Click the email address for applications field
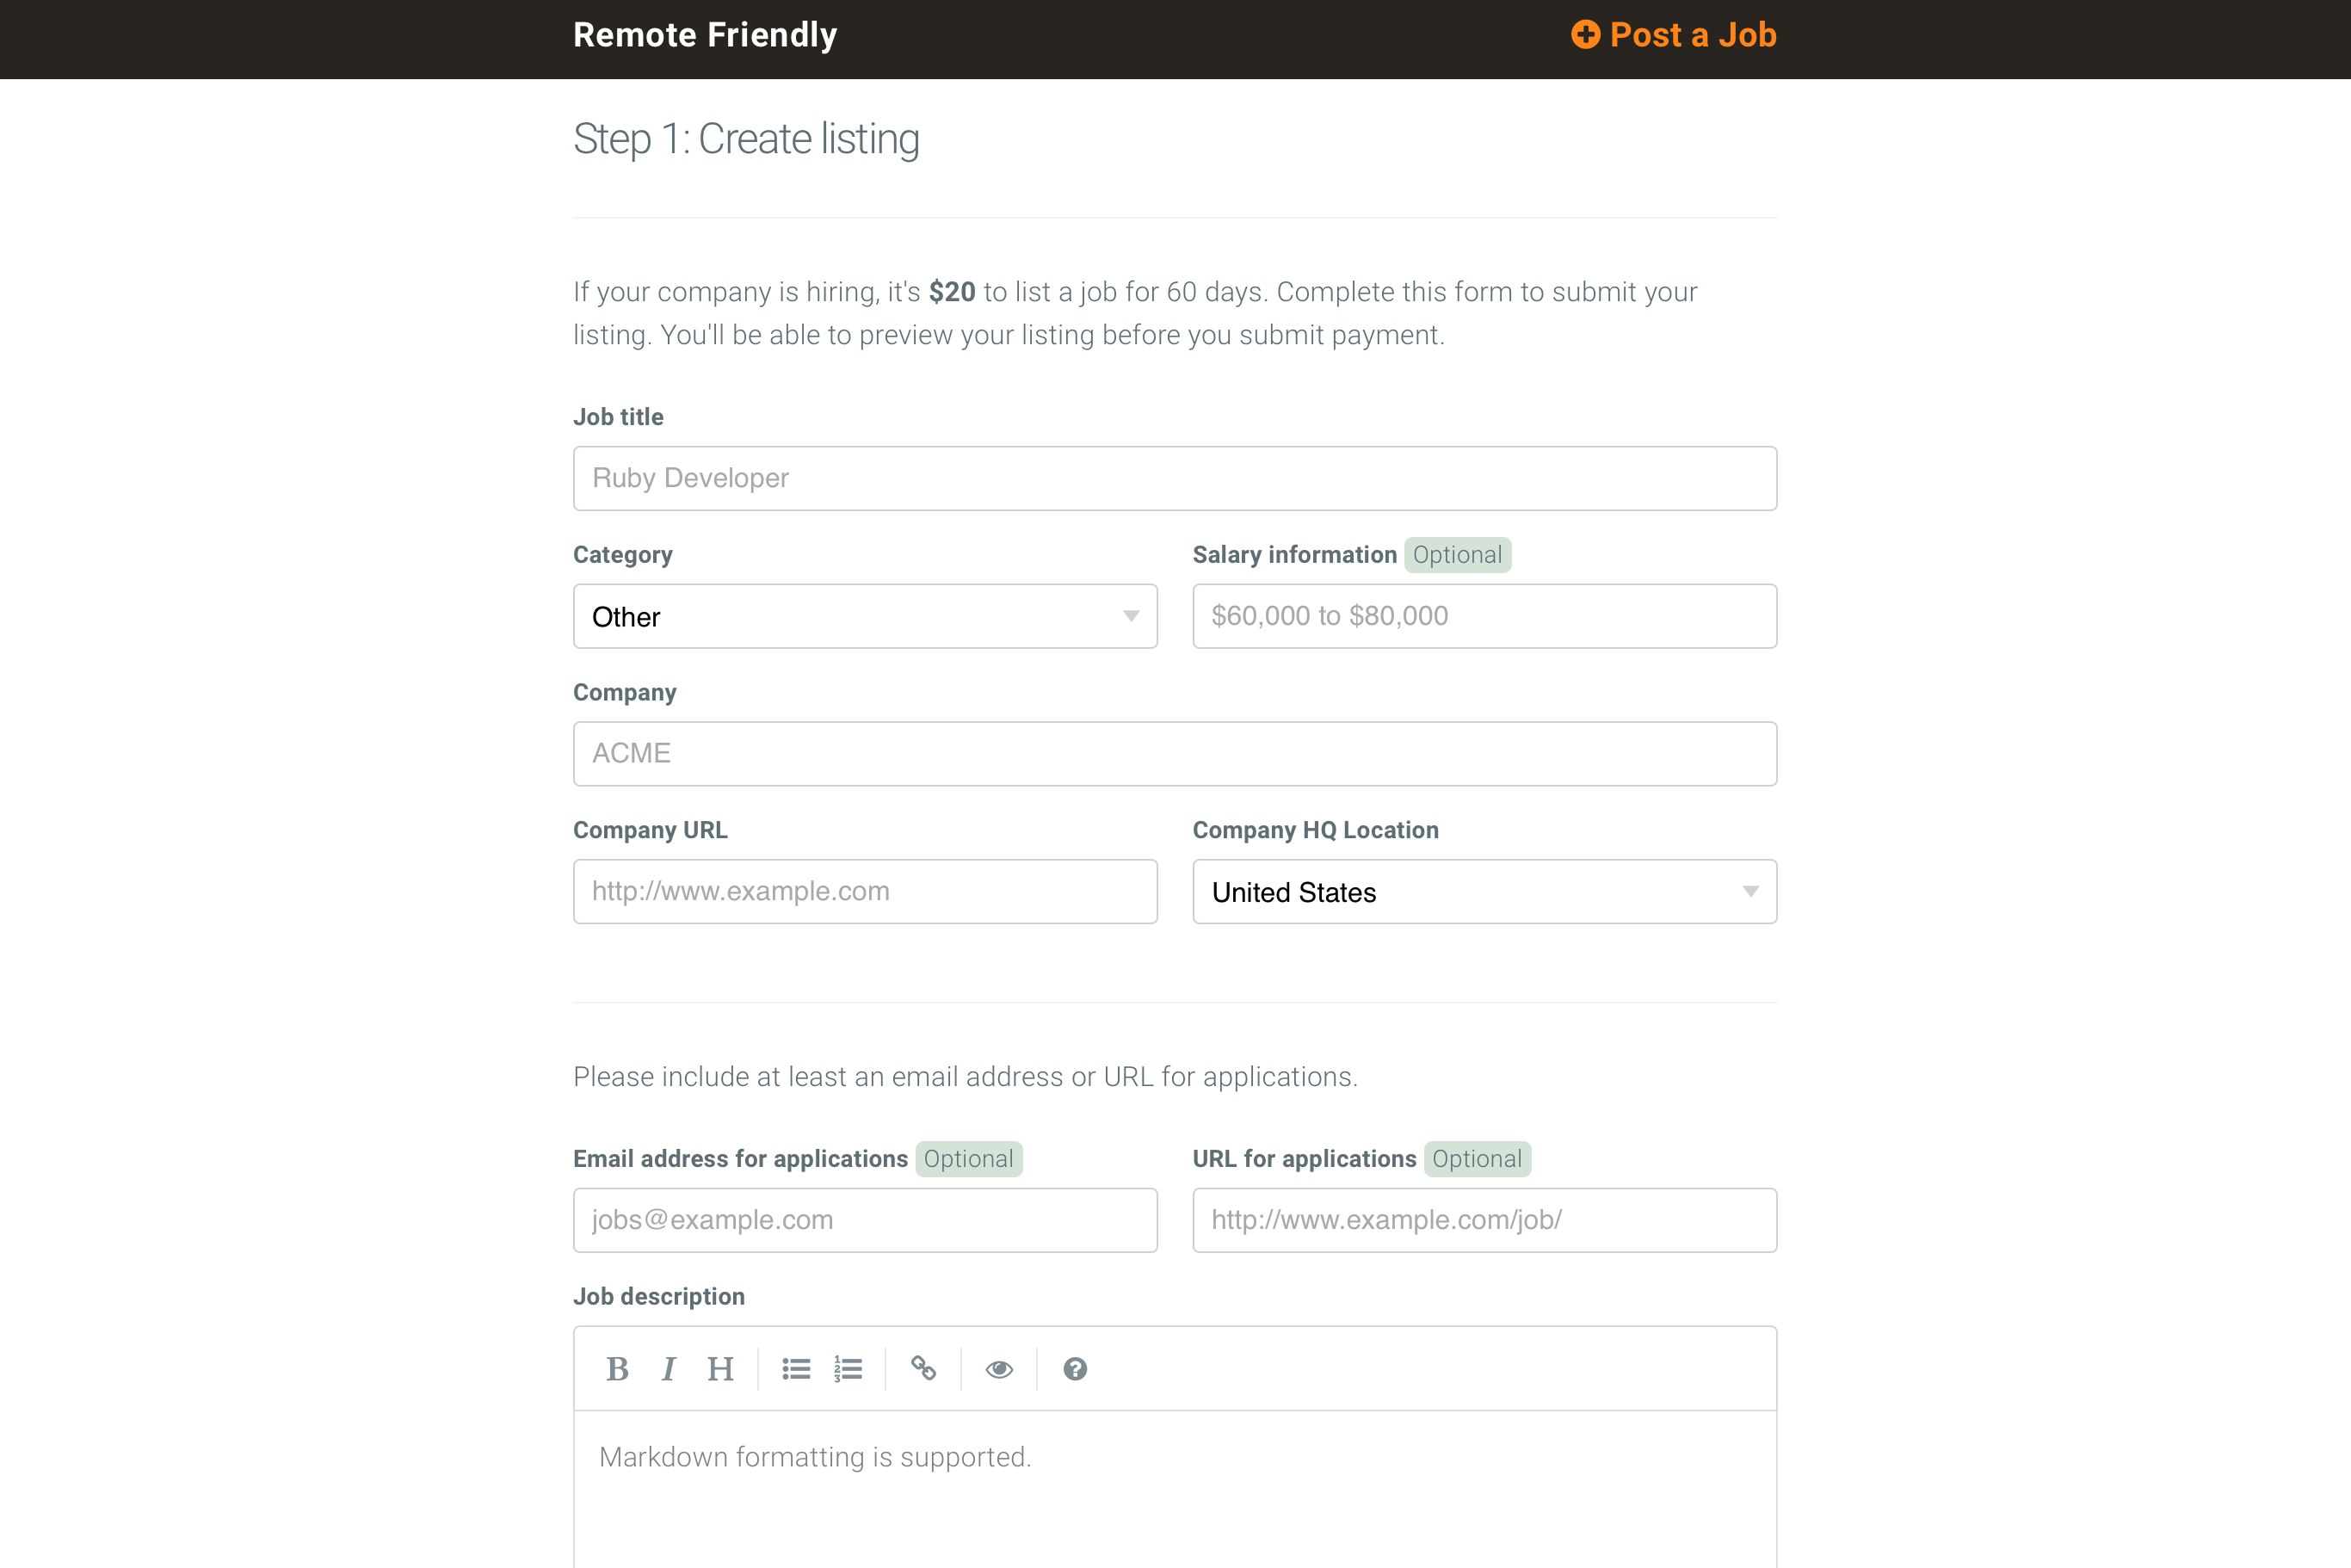This screenshot has height=1568, width=2351. [x=865, y=1220]
